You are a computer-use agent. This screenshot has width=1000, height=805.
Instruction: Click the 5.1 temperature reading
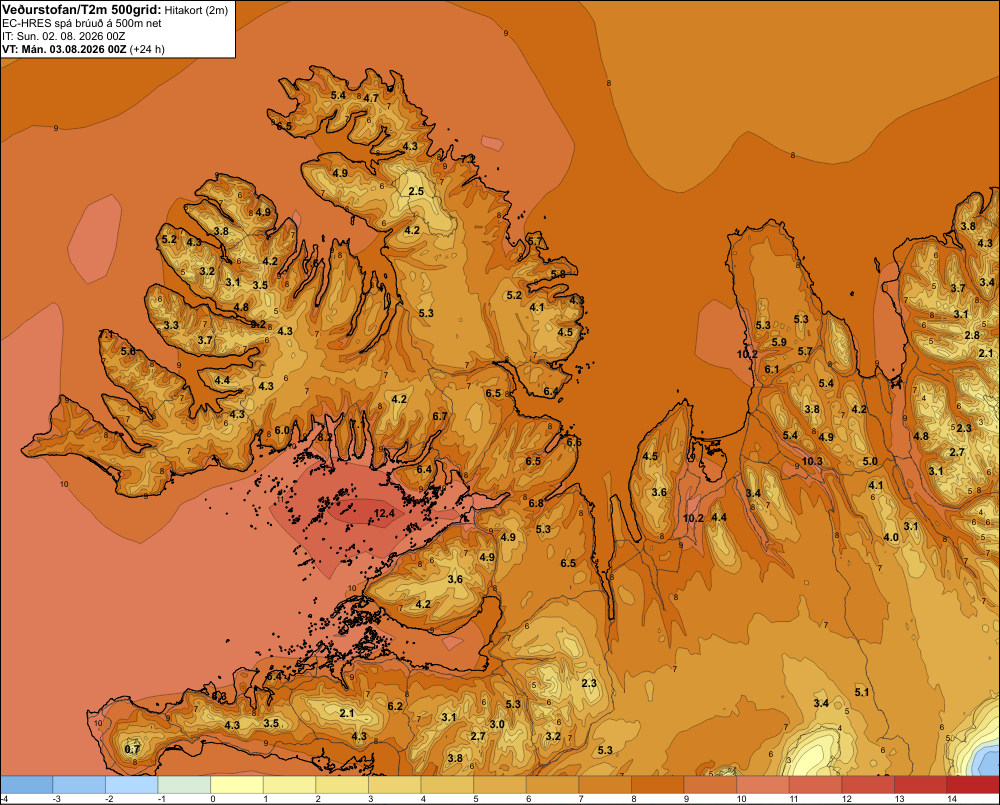click(862, 692)
